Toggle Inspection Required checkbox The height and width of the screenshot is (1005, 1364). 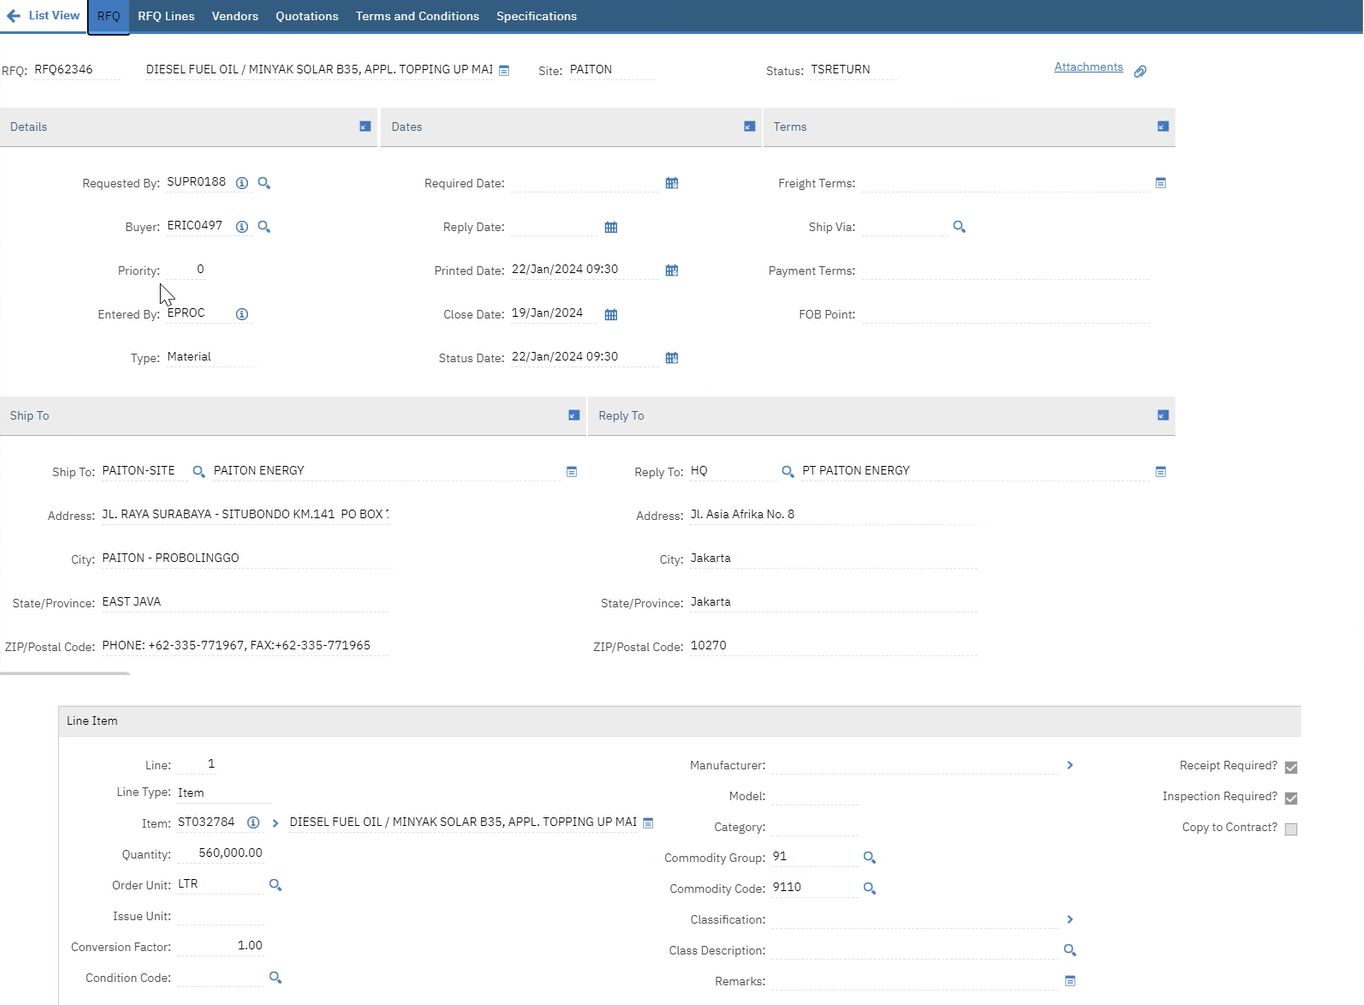click(1291, 798)
